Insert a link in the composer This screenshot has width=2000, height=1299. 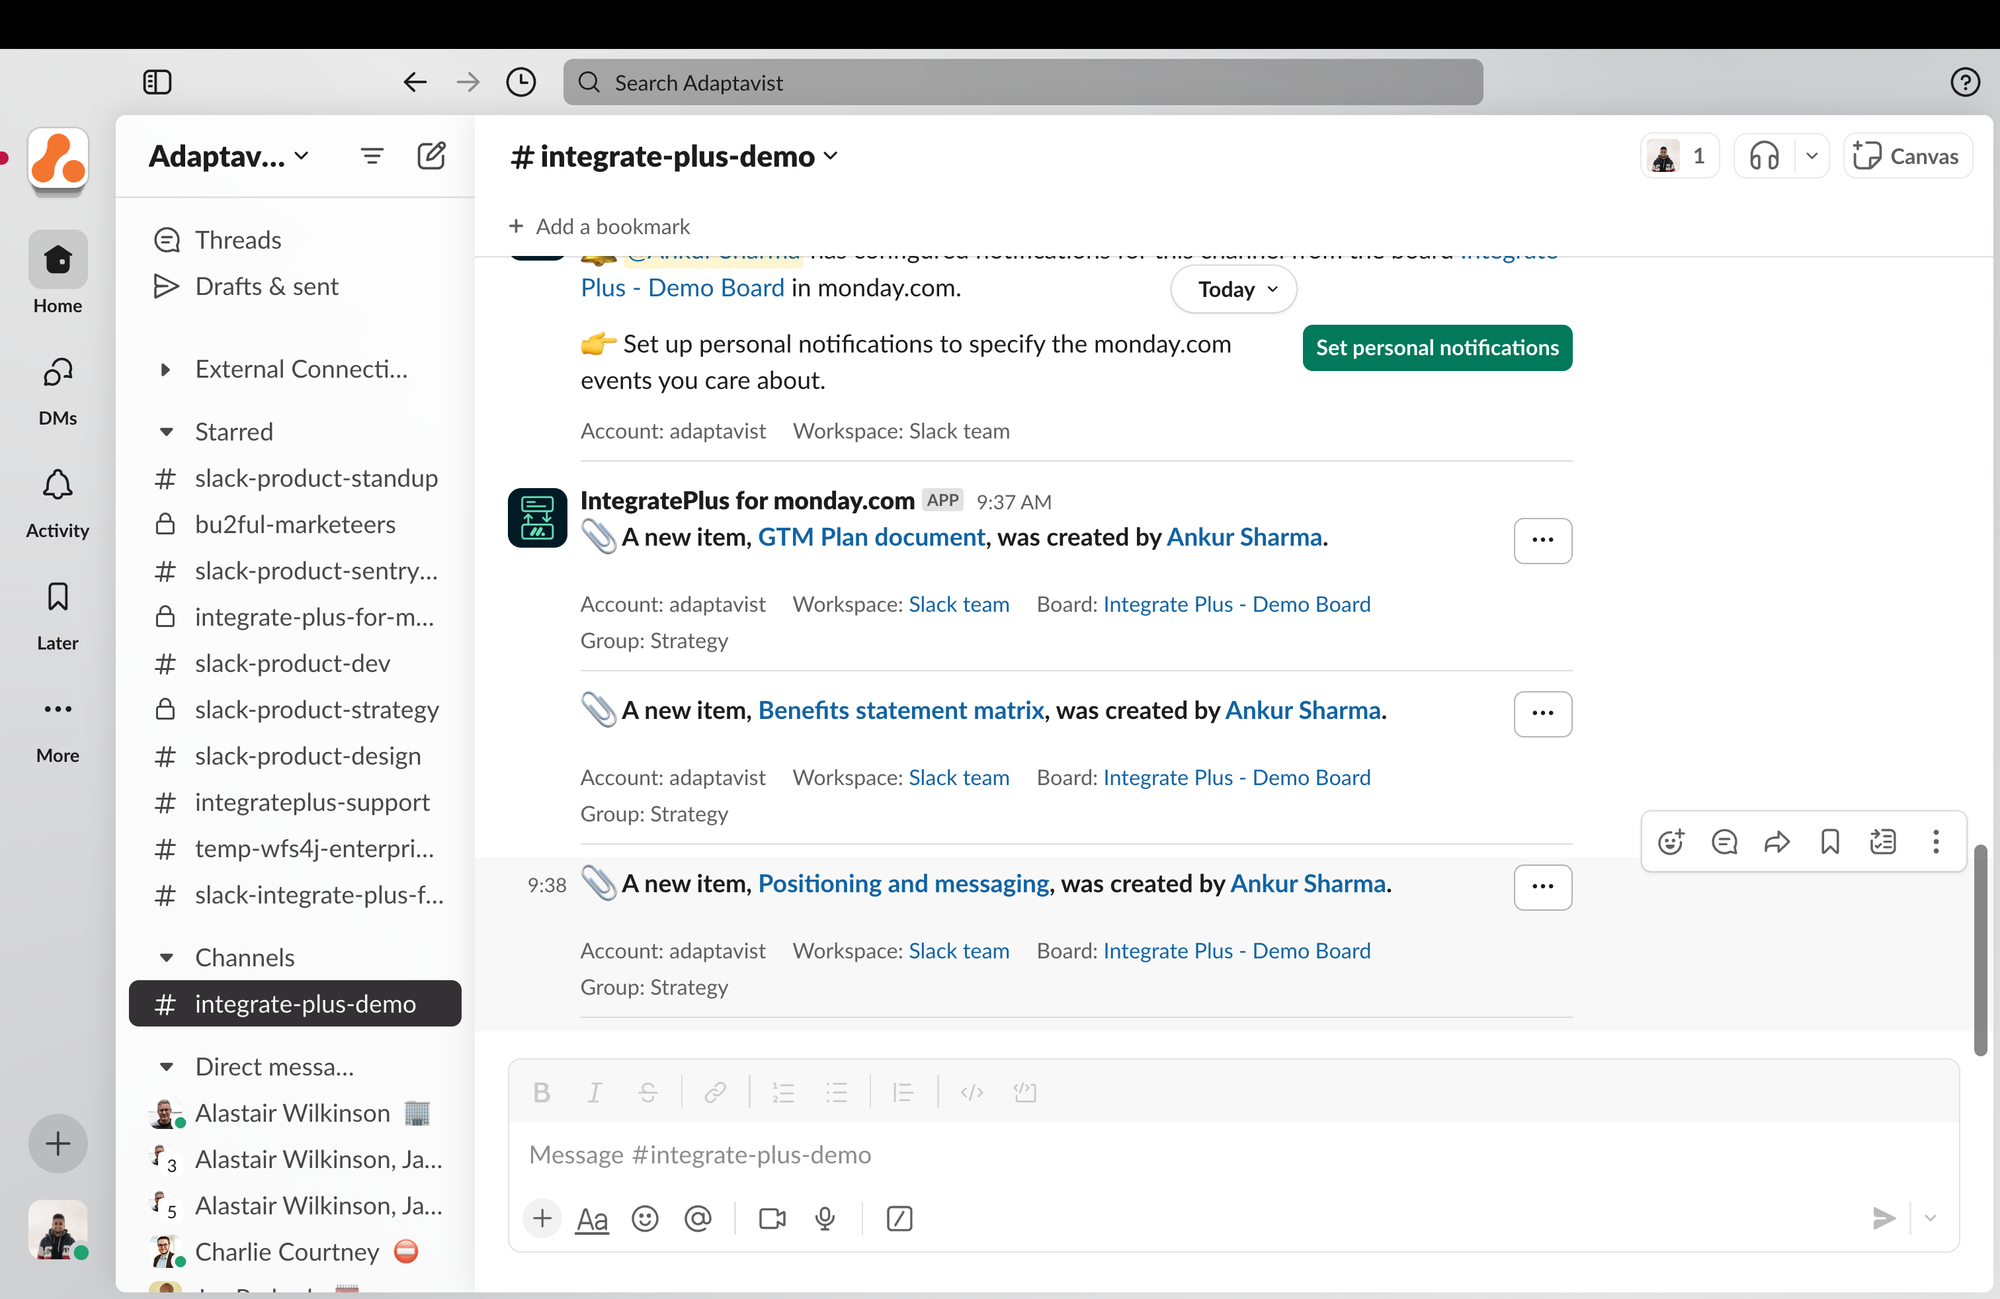point(715,1093)
